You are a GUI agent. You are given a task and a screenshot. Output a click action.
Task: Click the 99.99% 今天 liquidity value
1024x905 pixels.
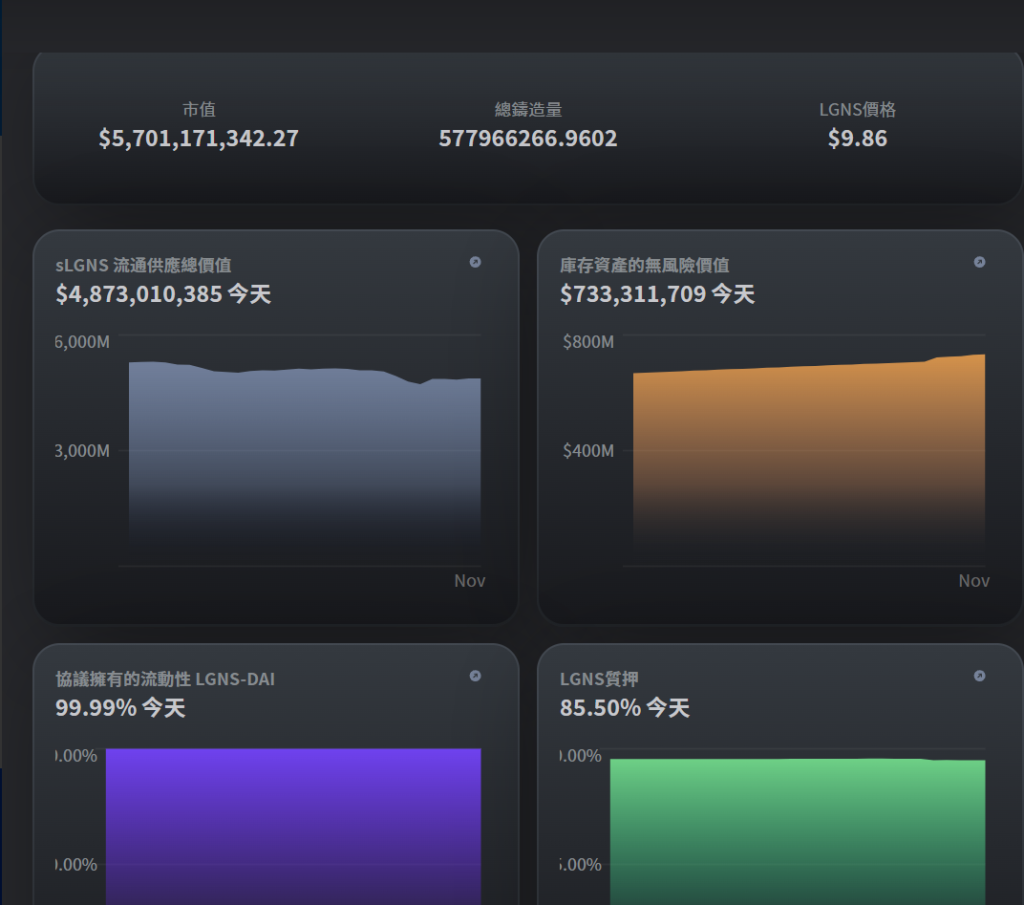click(120, 708)
